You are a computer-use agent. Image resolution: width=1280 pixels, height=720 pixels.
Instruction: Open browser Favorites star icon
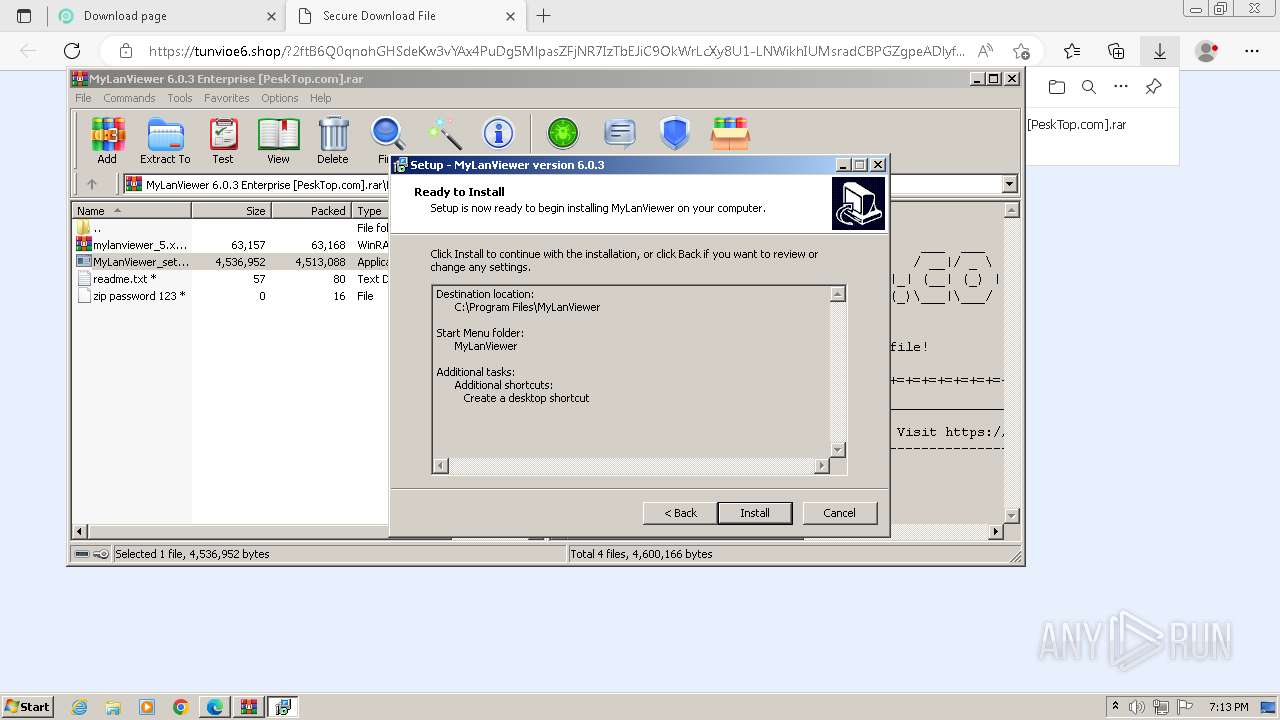tap(1072, 51)
